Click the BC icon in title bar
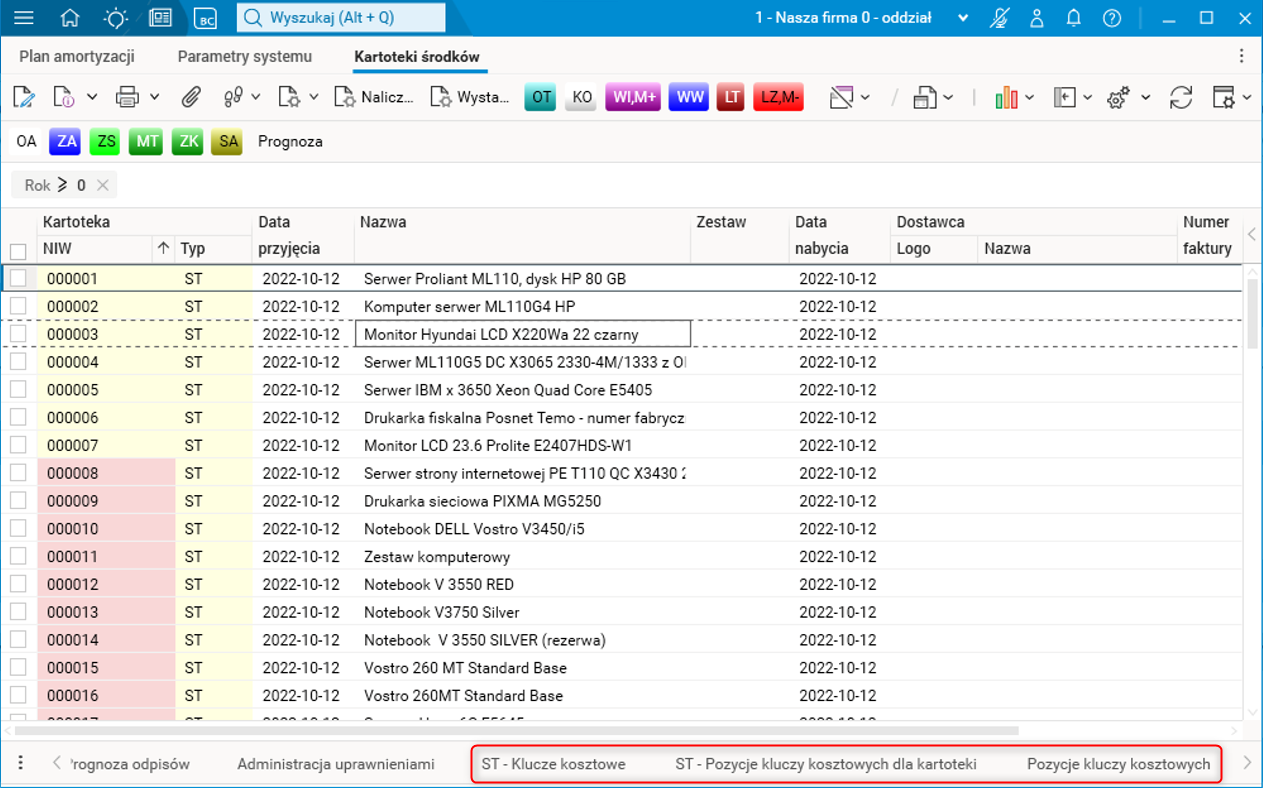This screenshot has height=788, width=1263. pos(205,18)
